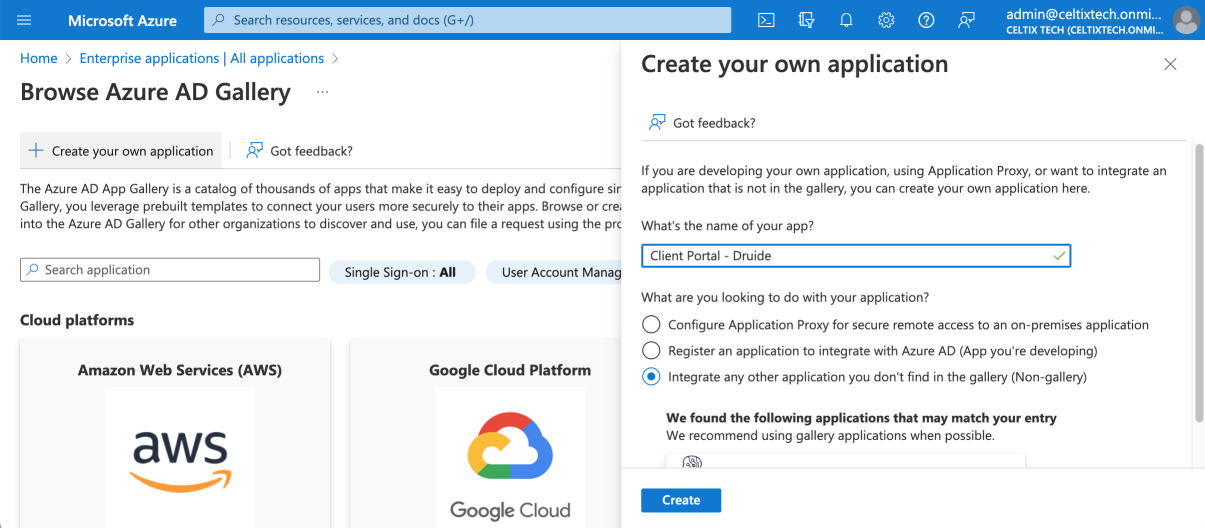
Task: Click the Search application input
Action: (x=170, y=270)
